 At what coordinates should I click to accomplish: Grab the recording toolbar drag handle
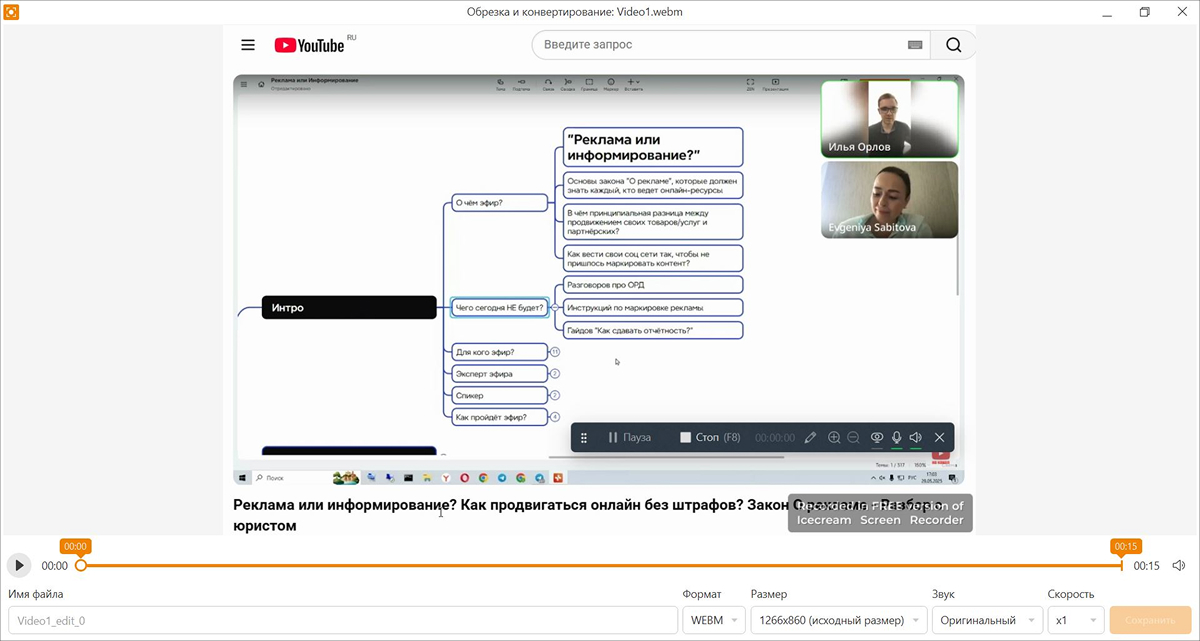584,438
